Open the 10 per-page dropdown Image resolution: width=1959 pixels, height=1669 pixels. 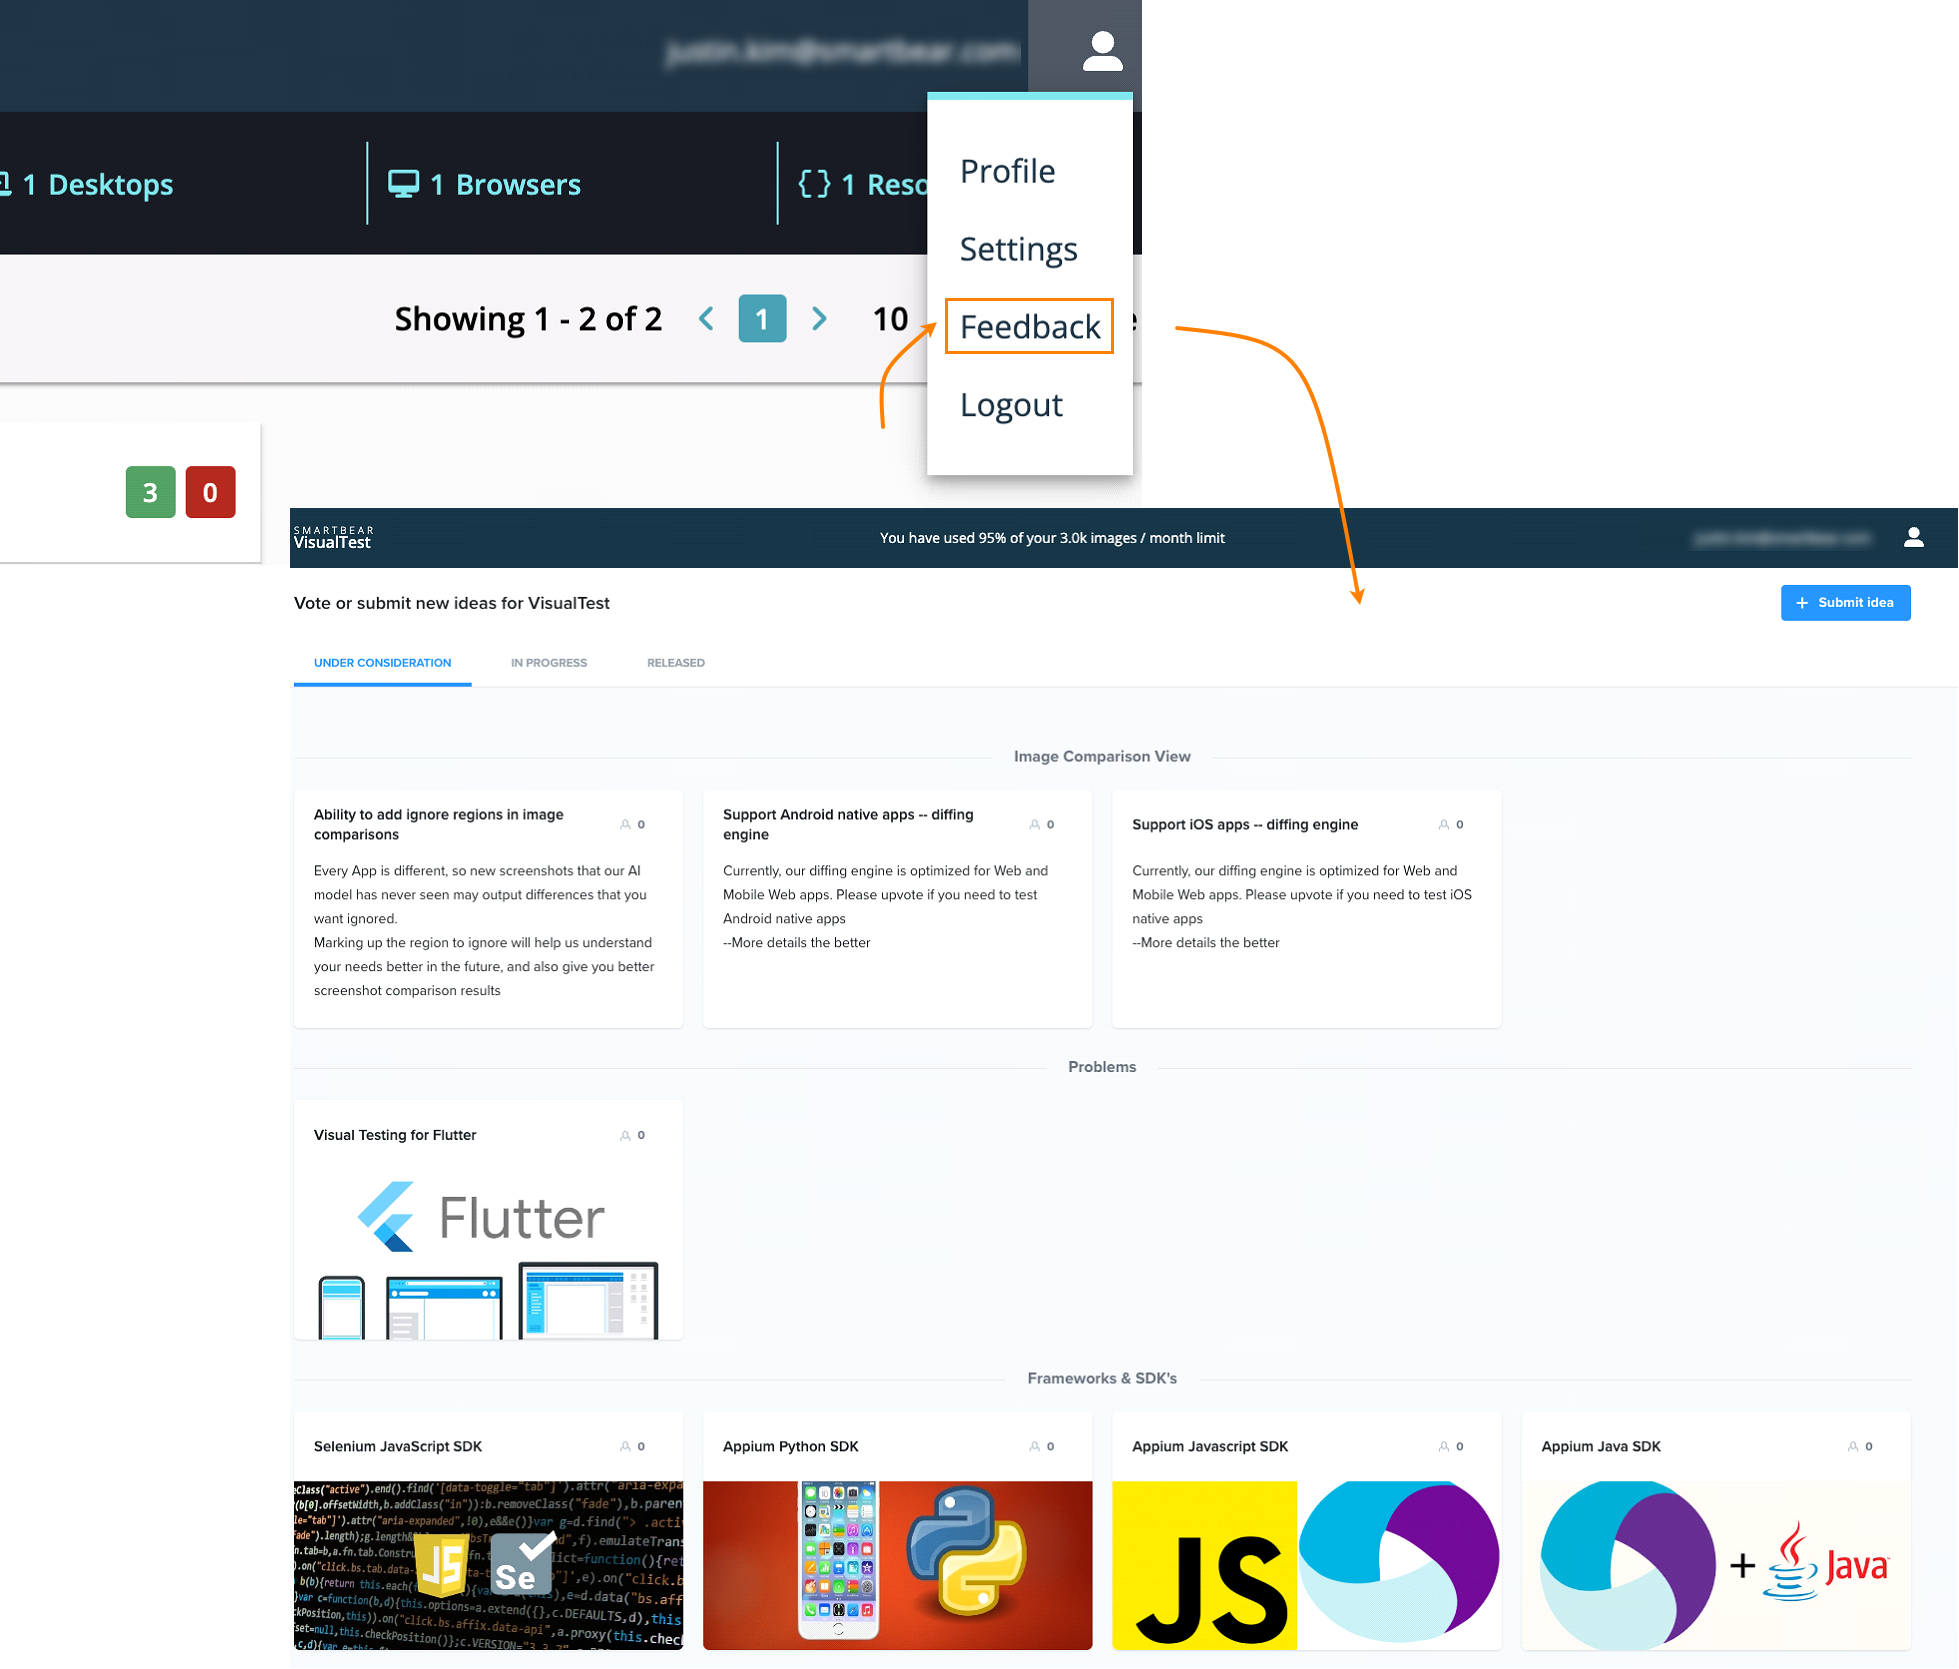(x=890, y=319)
